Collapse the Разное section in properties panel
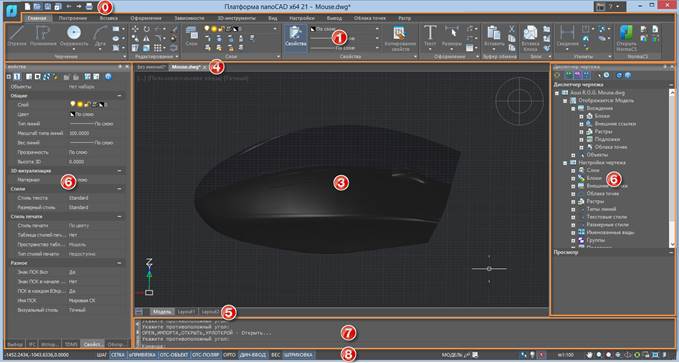The height and width of the screenshot is (363, 679). click(x=120, y=263)
